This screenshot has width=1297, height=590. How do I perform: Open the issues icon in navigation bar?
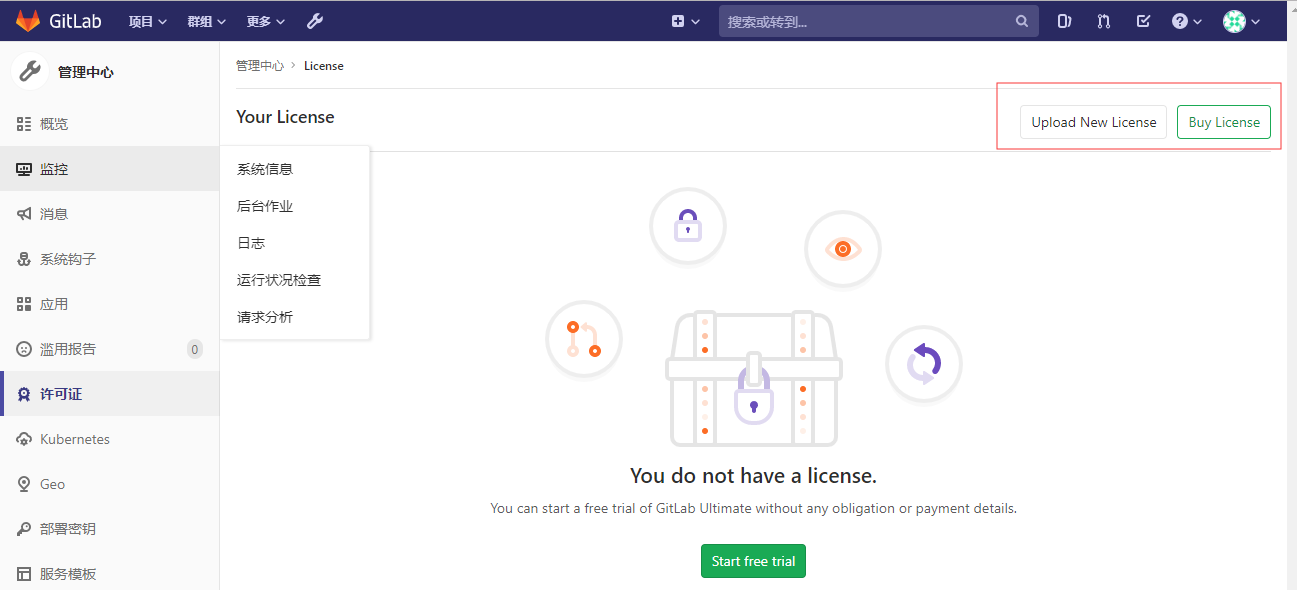(x=1063, y=20)
